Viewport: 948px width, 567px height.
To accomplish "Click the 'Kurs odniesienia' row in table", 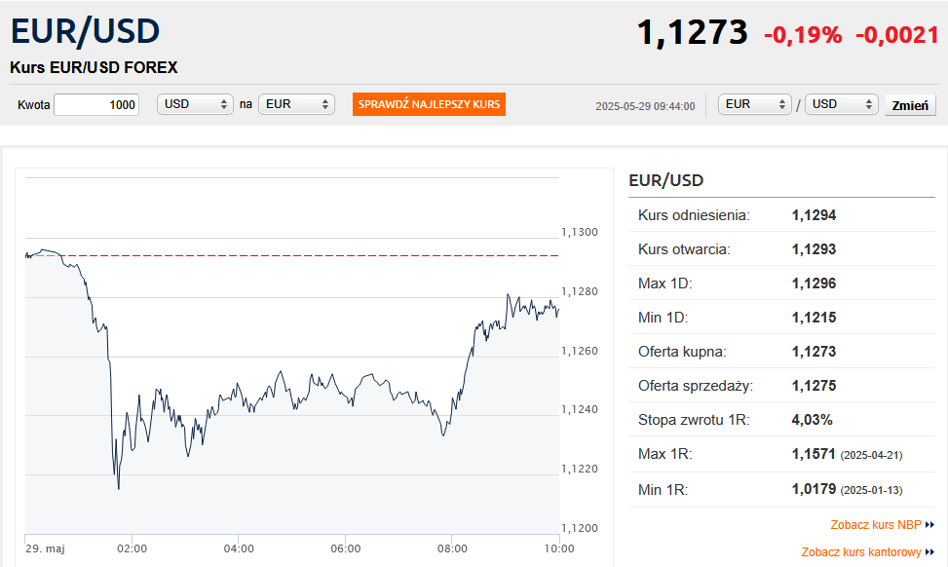I will pyautogui.click(x=693, y=215).
